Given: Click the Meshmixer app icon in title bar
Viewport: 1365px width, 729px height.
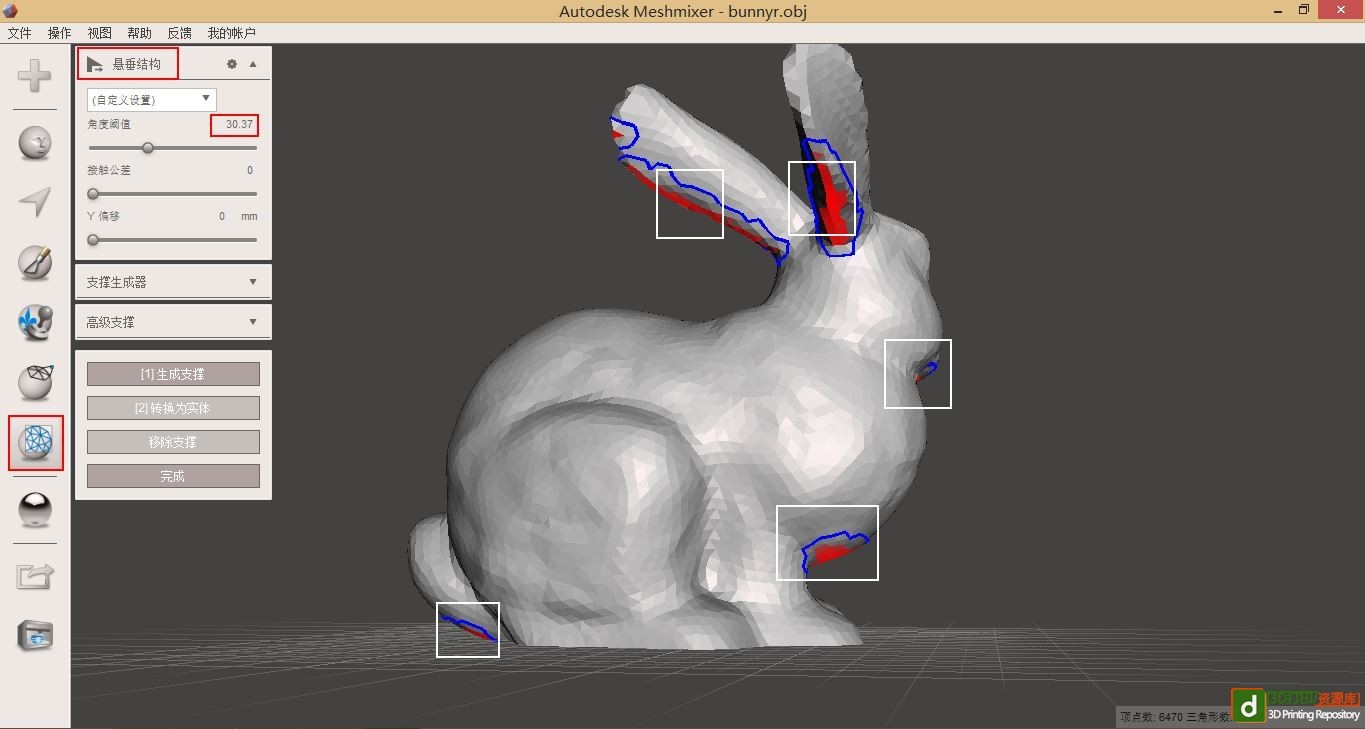Looking at the screenshot, I should pos(10,11).
